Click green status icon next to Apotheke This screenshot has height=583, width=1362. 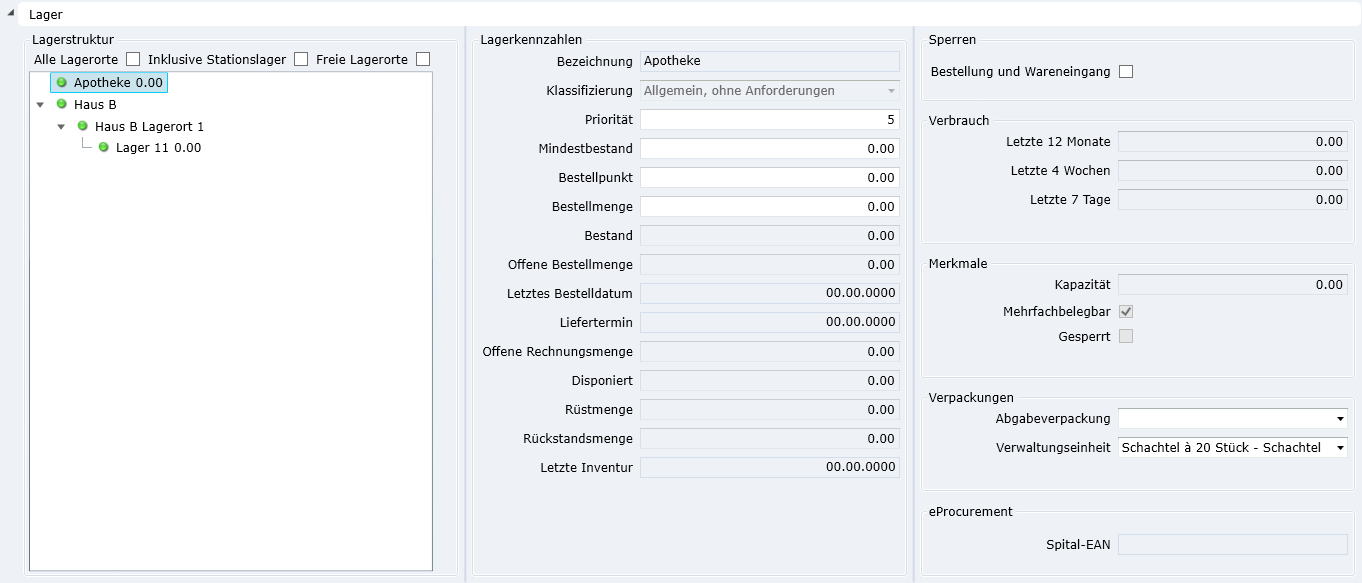62,82
